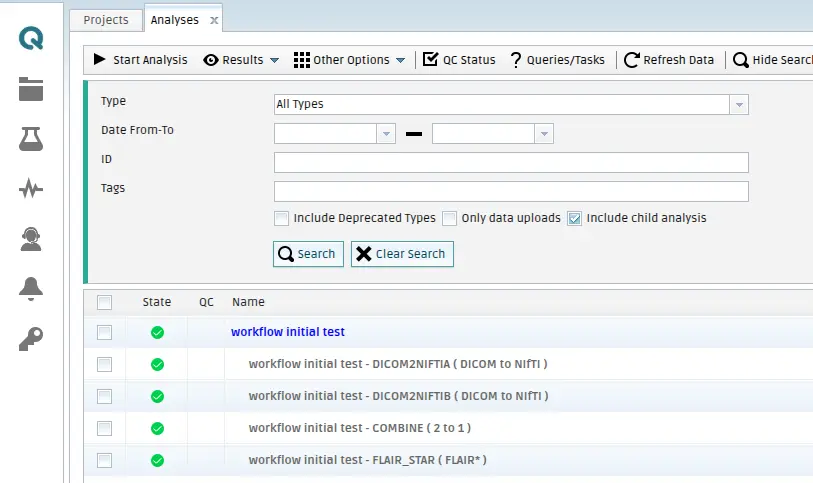Open the flask analyses sidebar icon

click(x=31, y=139)
